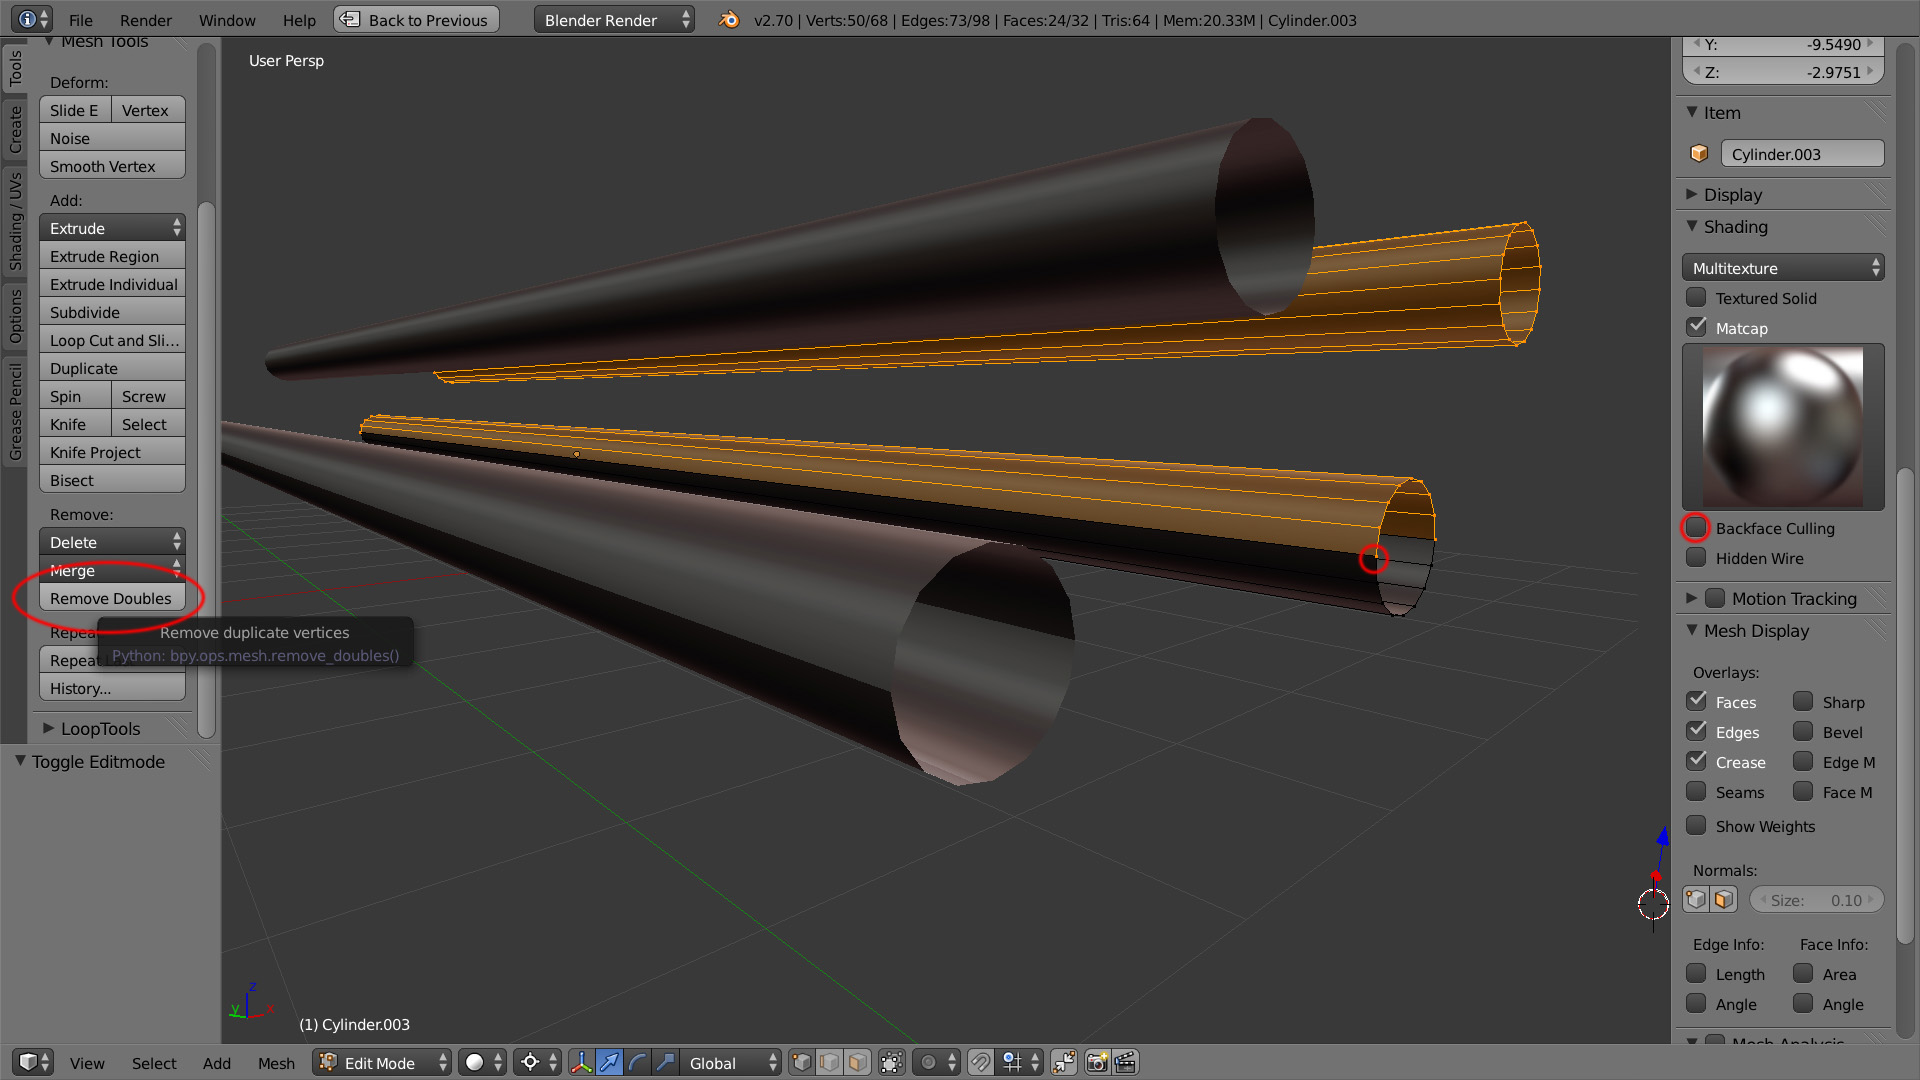Select face select mode icon
1920x1080 pixels.
858,1062
